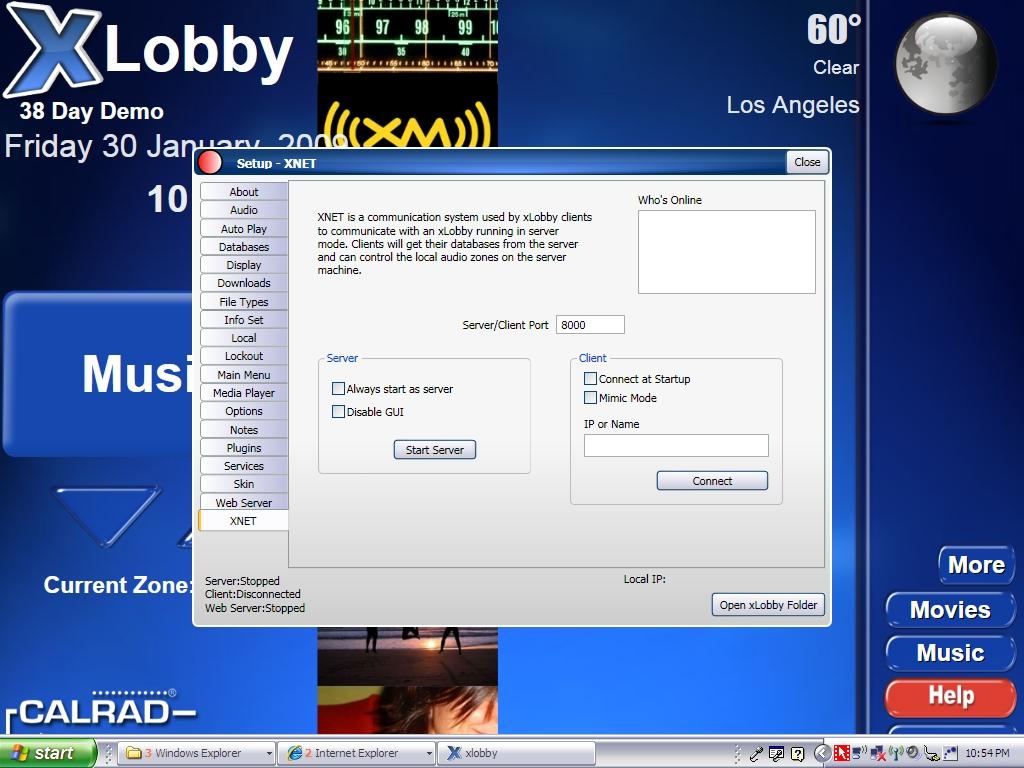Go to the Media Player tab
This screenshot has height=768, width=1024.
(244, 392)
